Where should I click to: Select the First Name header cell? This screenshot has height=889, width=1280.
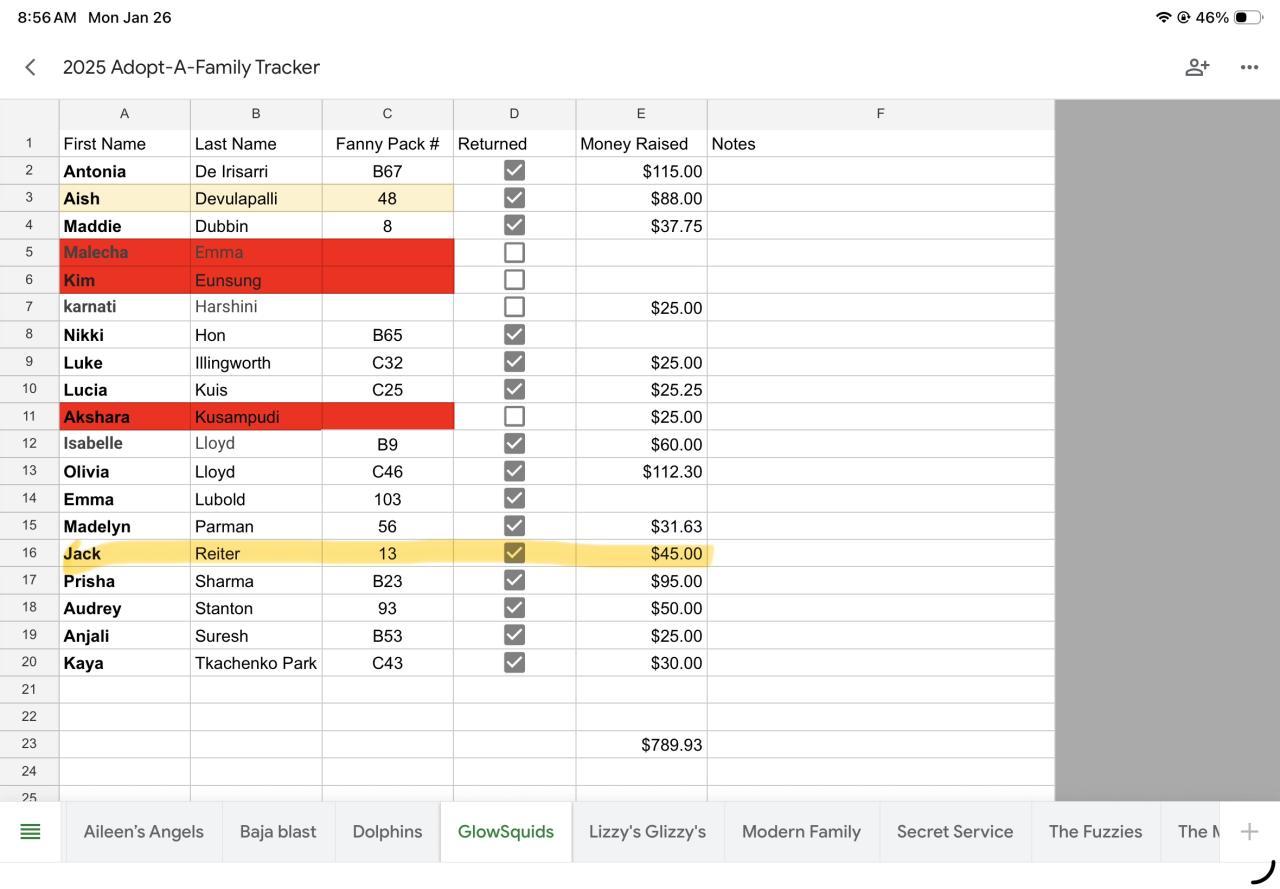coord(125,144)
